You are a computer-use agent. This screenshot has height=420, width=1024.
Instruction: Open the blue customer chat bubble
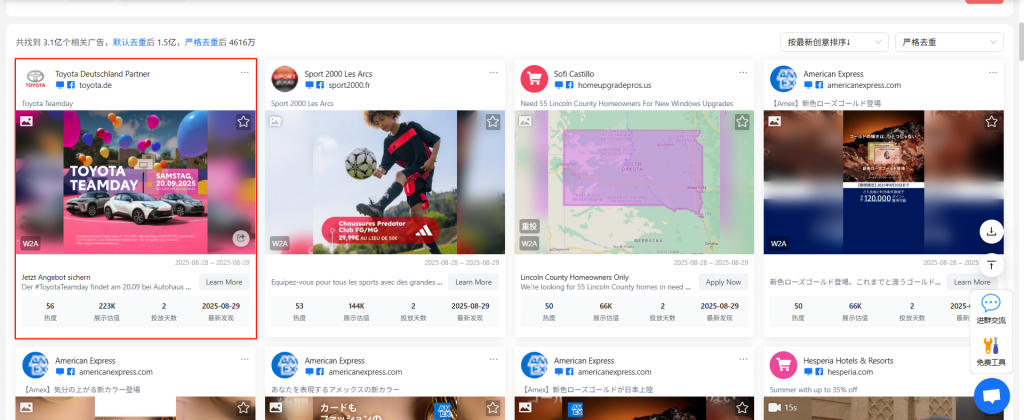point(991,396)
